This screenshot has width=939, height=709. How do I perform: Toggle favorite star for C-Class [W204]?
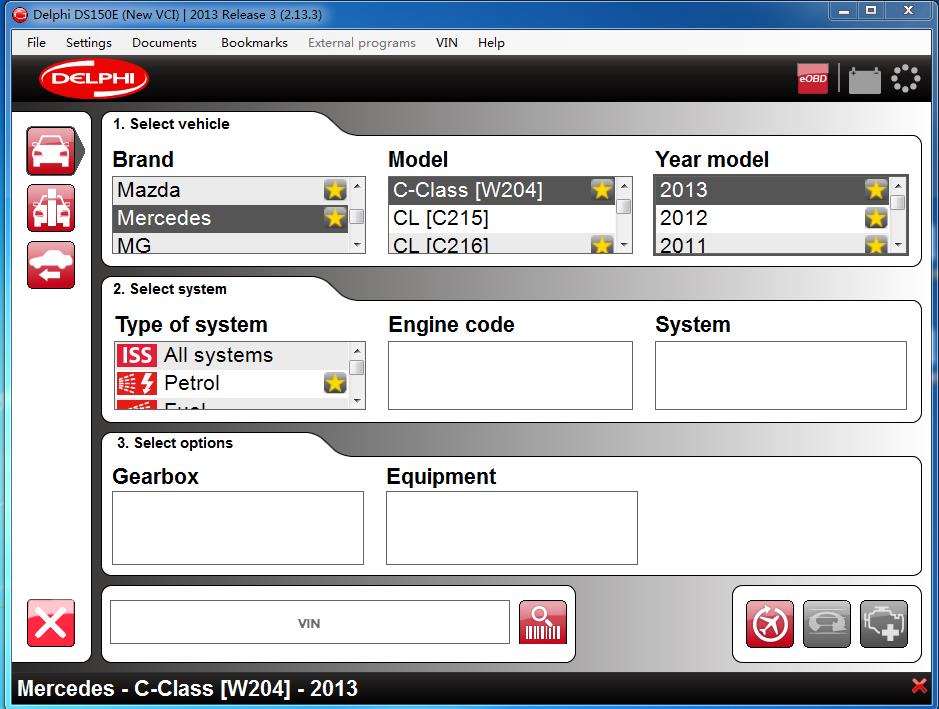pos(602,189)
